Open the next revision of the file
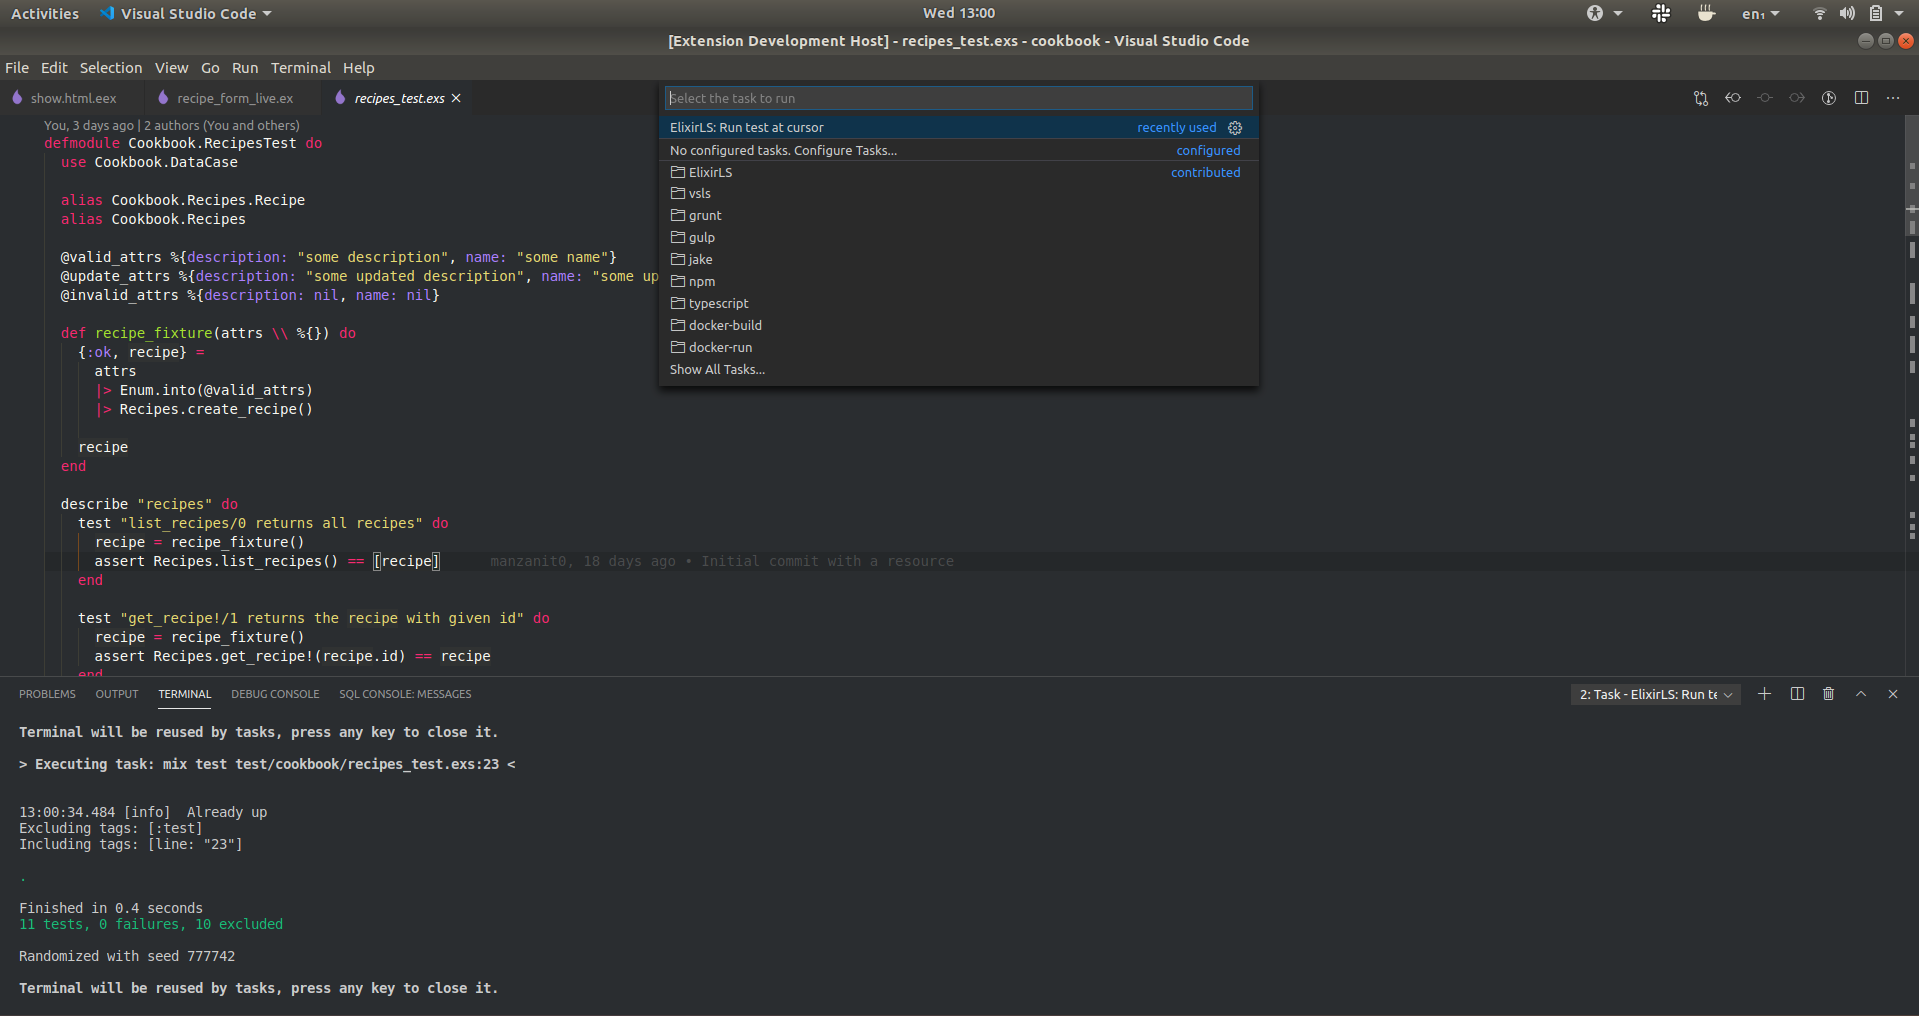Image resolution: width=1919 pixels, height=1016 pixels. click(1797, 98)
